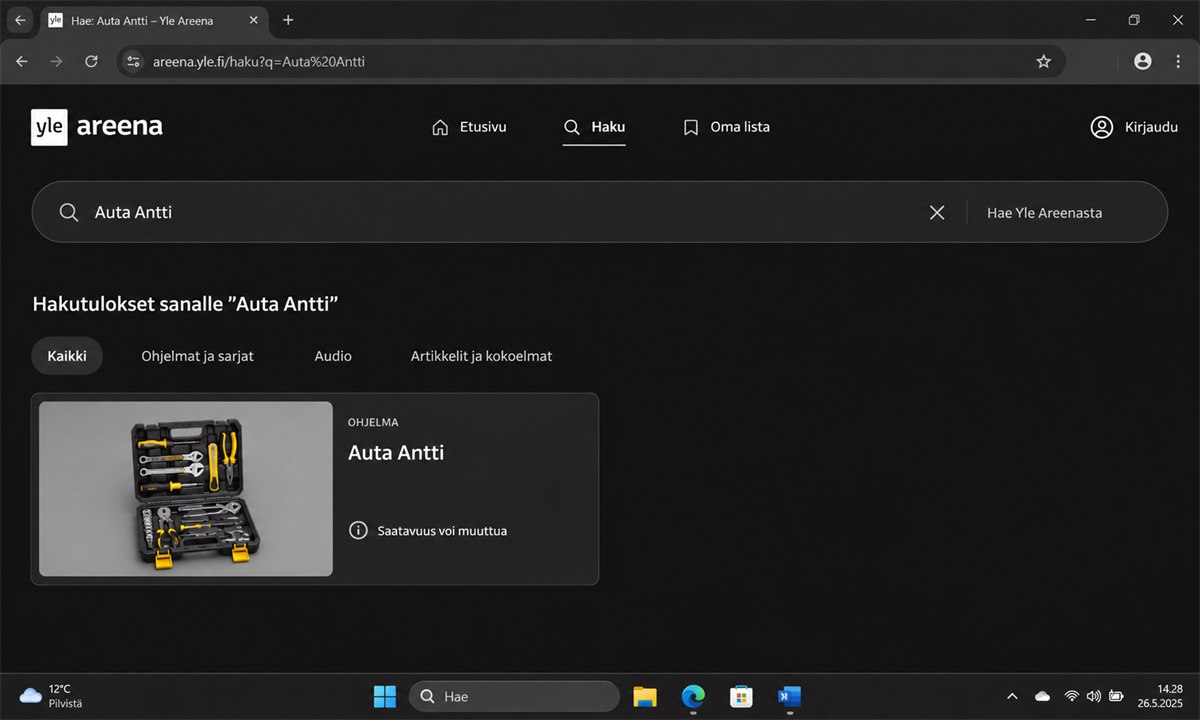Viewport: 1200px width, 720px height.
Task: Click Kirjaudu to sign in
Action: tap(1134, 127)
